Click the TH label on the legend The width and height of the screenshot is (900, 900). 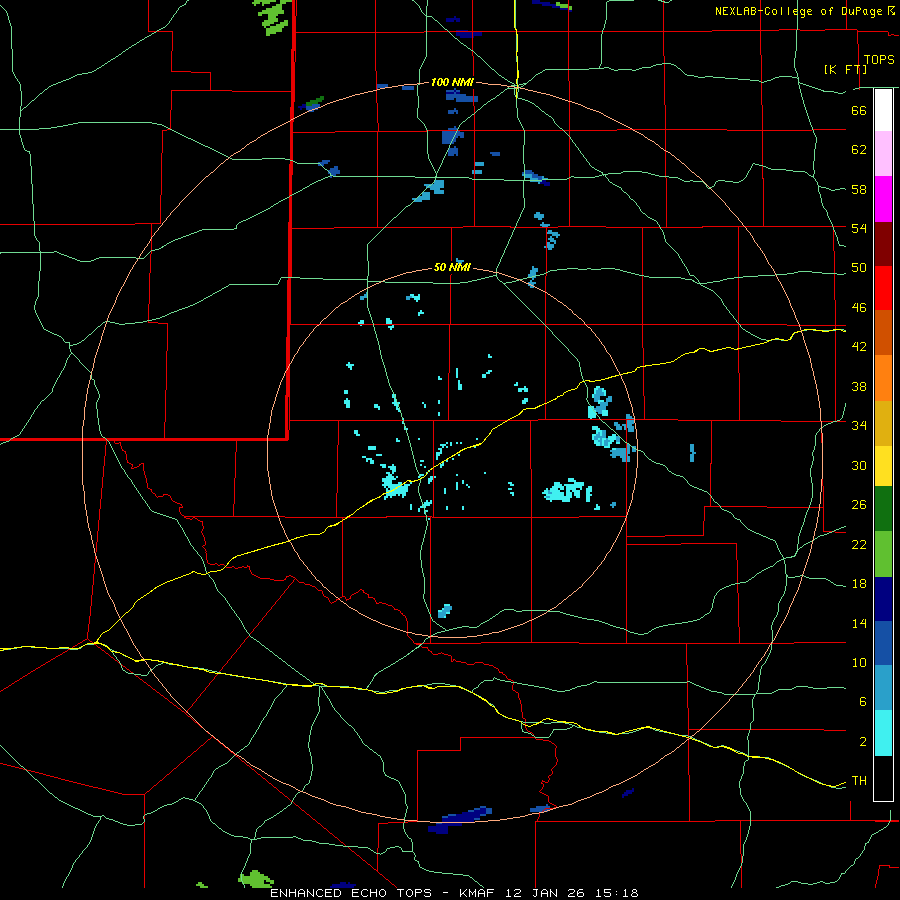pos(858,780)
